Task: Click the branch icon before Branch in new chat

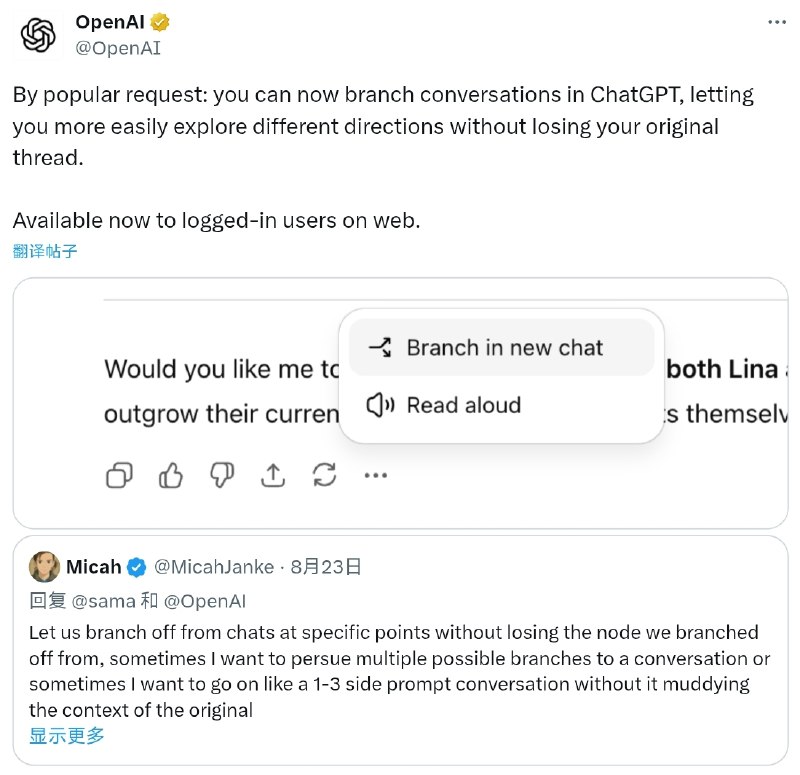Action: [378, 347]
